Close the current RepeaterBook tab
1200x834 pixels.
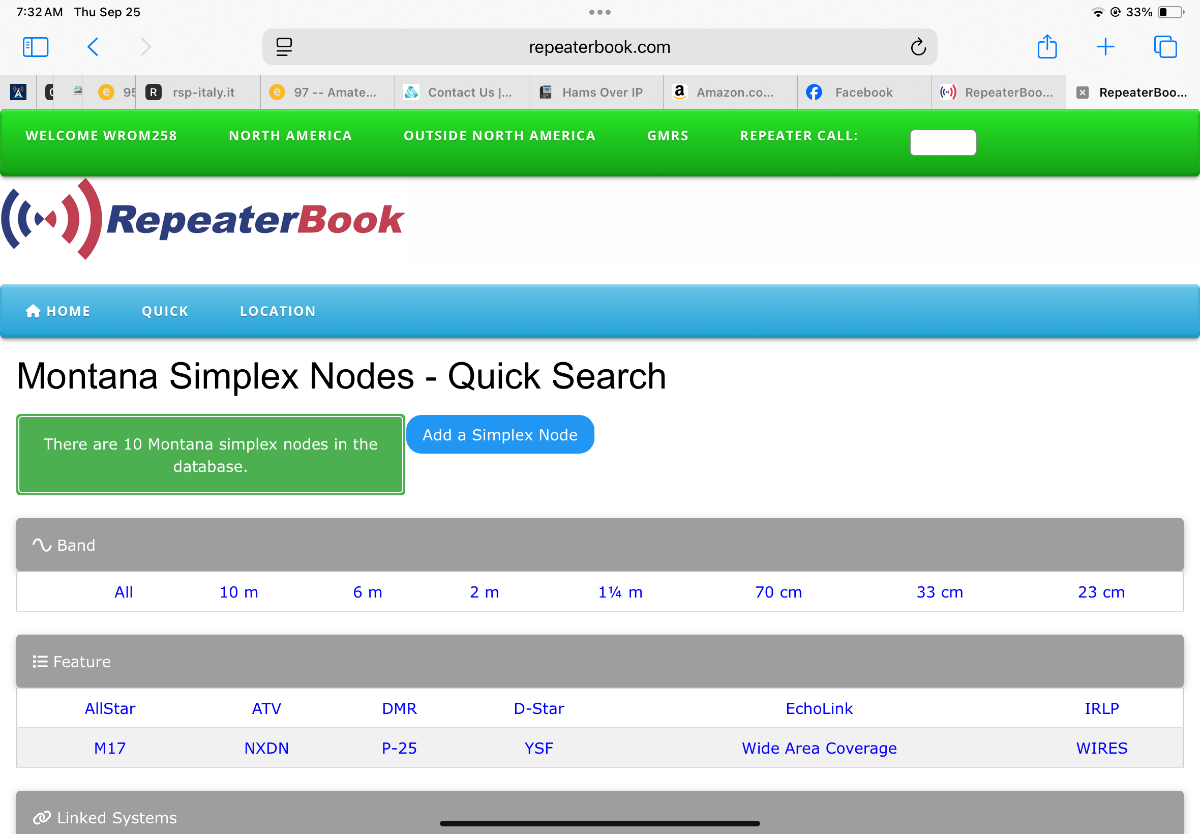[1082, 92]
